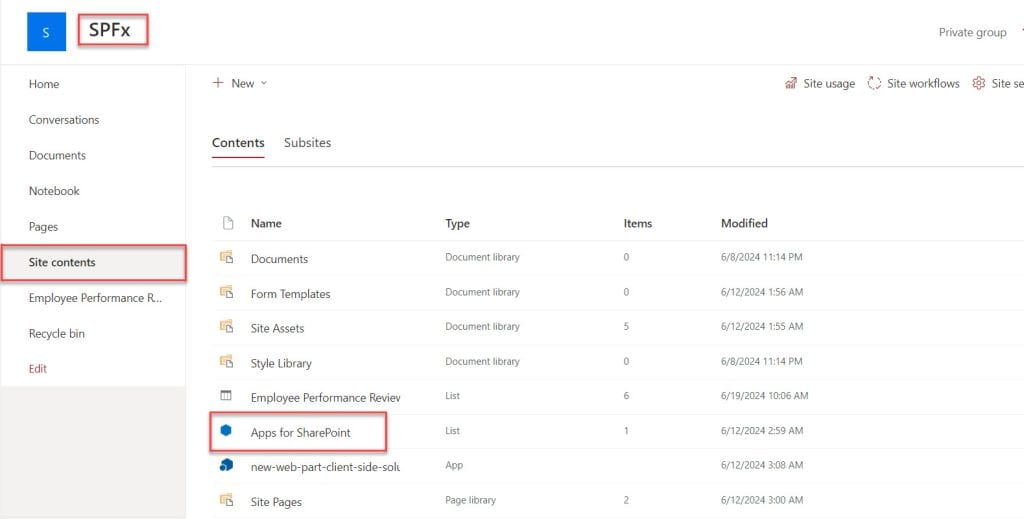Open the Form Templates library link
This screenshot has height=519, width=1024.
point(291,294)
